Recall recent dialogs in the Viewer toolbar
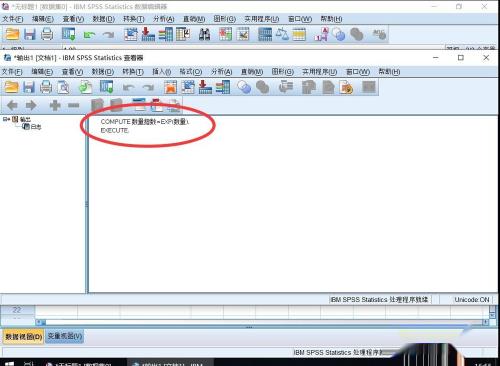This screenshot has width=500, height=366. pyautogui.click(x=107, y=87)
